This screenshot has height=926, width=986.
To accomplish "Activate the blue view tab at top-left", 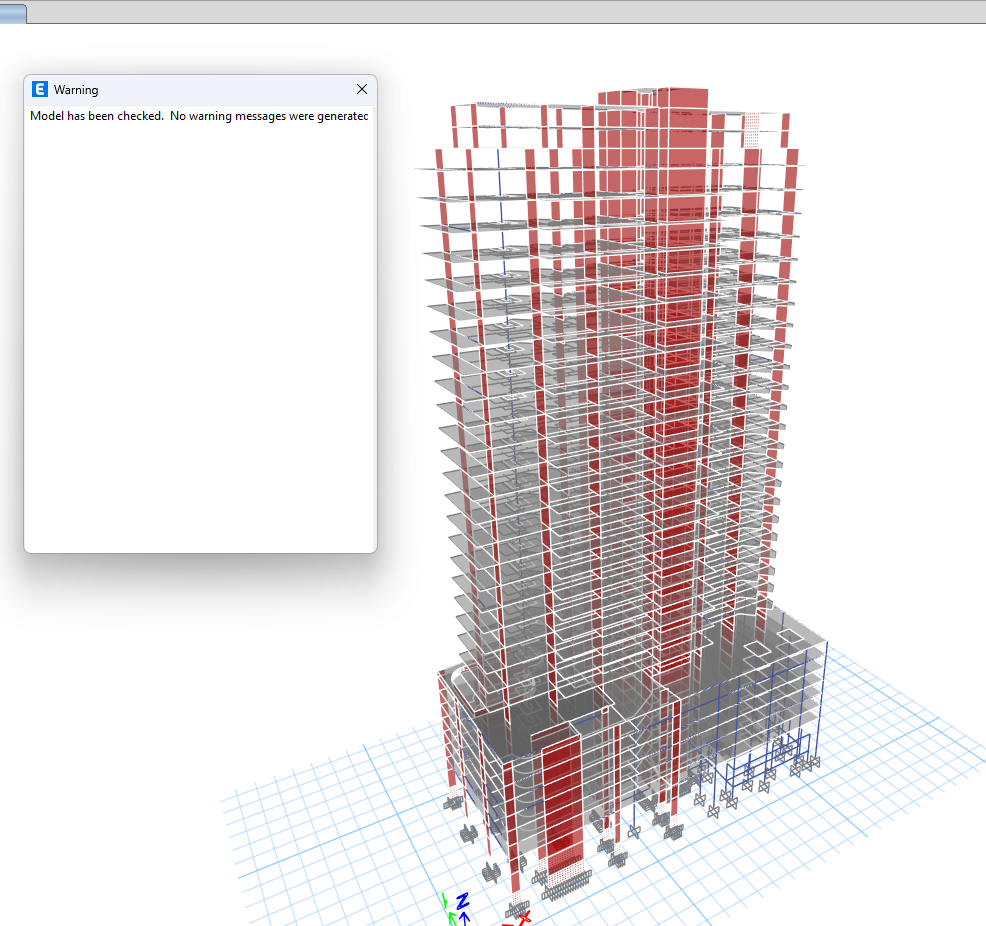I will point(13,13).
